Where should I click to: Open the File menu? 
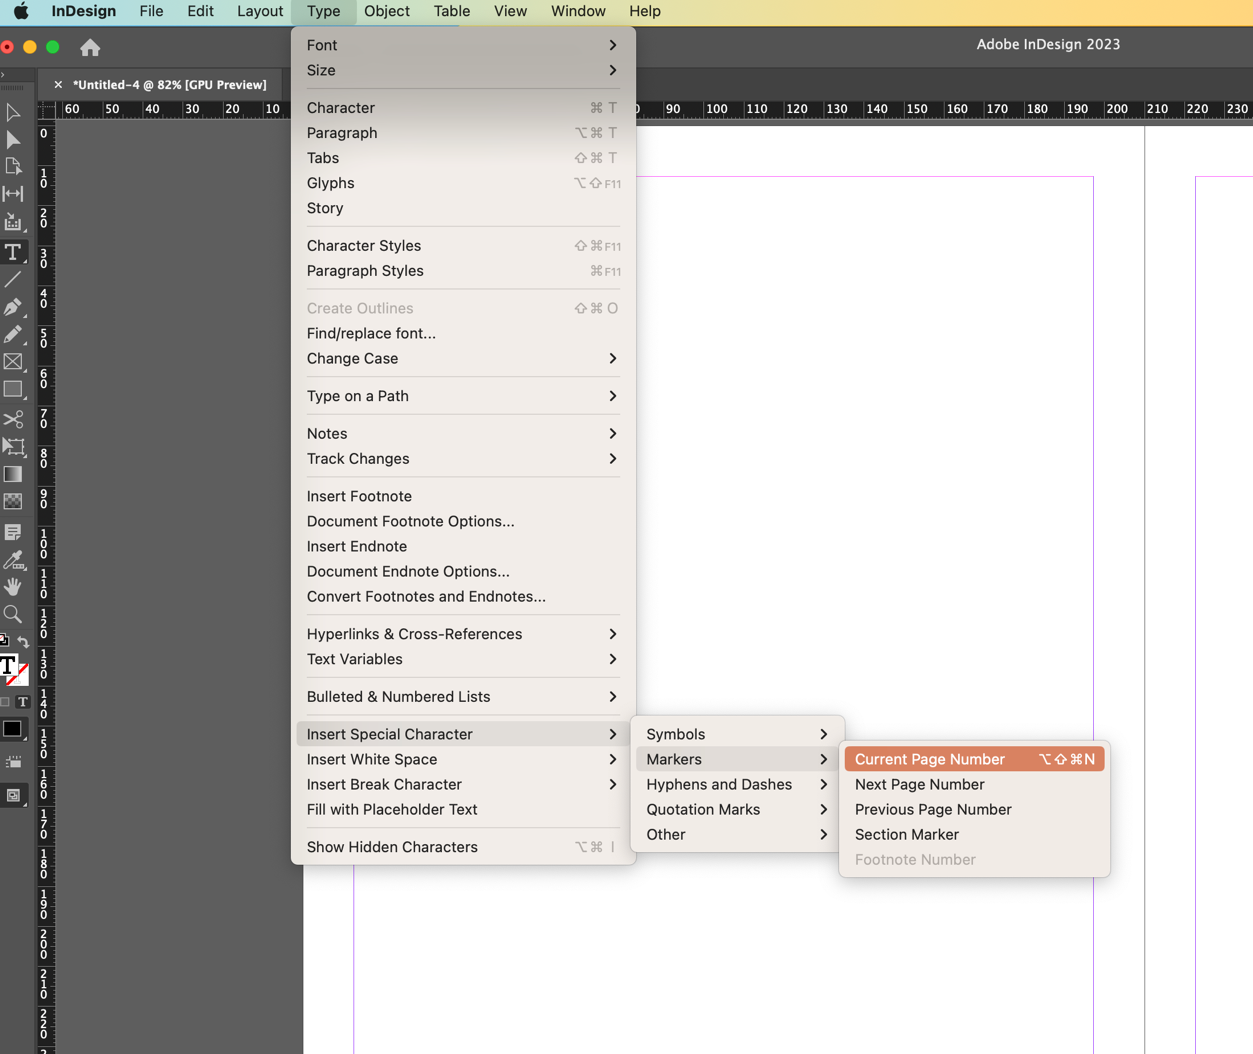tap(151, 11)
